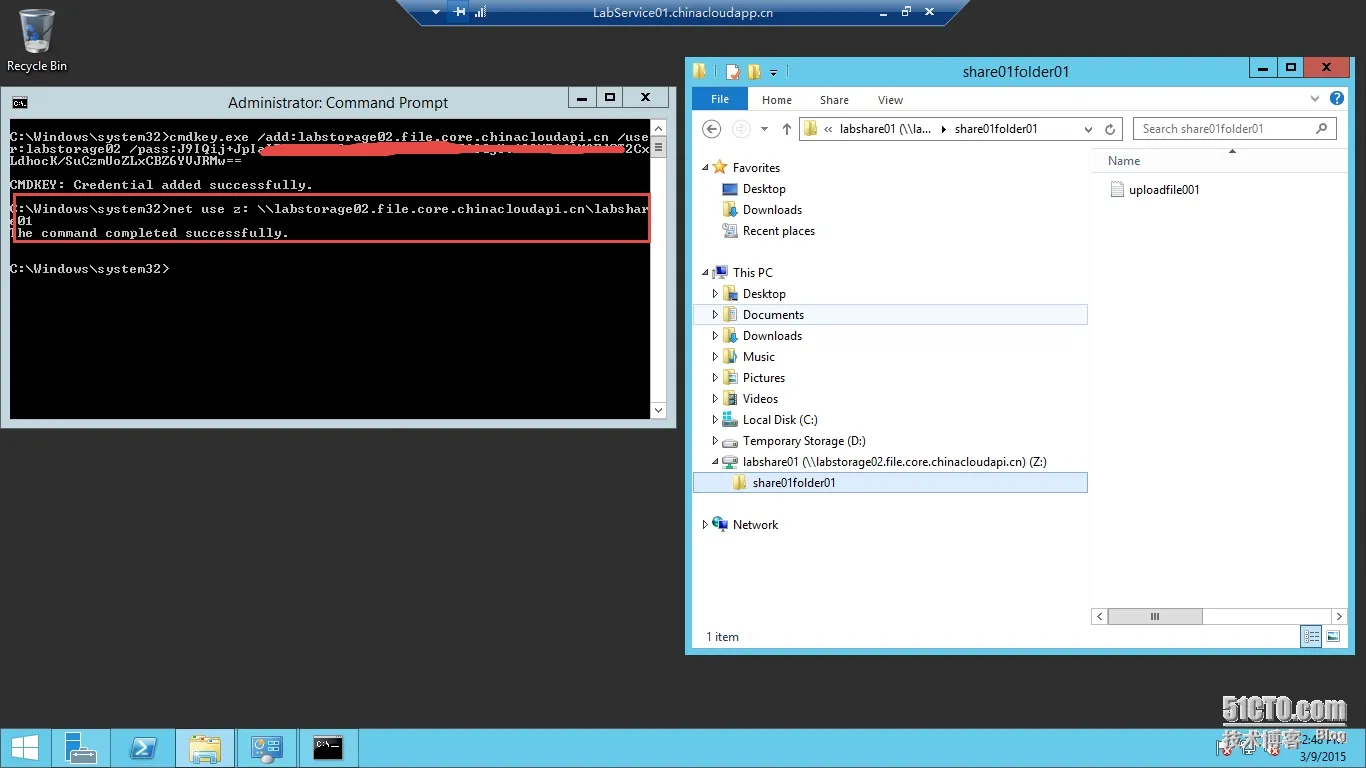Viewport: 1366px width, 768px height.
Task: Select Local Disk (C:)
Action: point(779,420)
